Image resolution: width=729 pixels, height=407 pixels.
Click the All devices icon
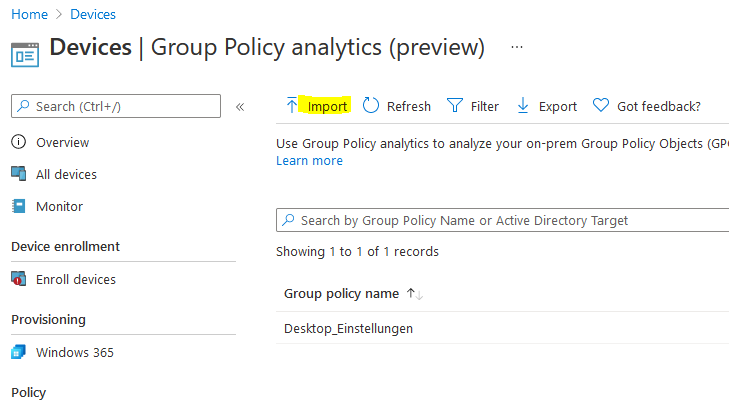[18, 174]
